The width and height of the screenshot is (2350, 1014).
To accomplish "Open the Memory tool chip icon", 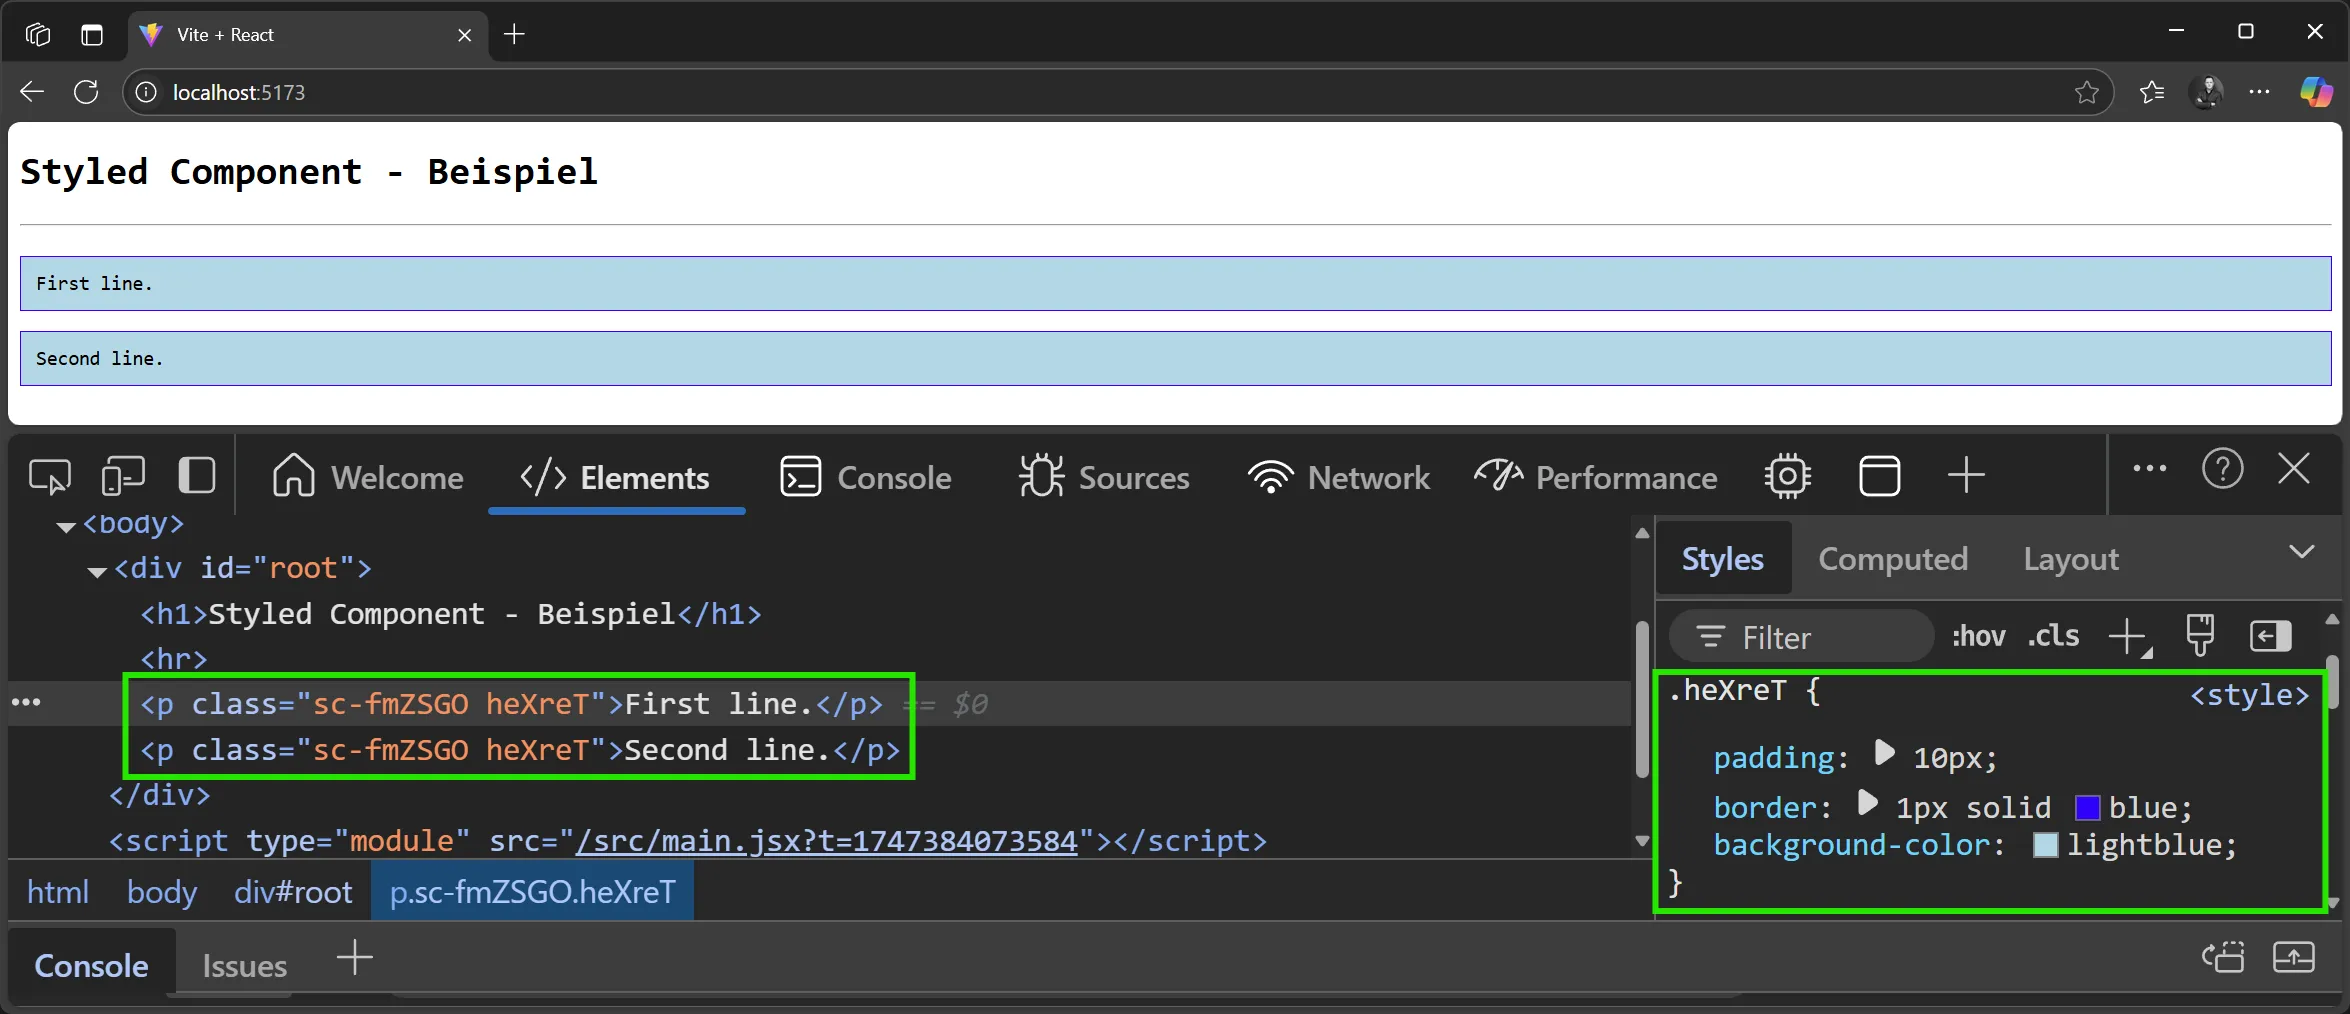I will [x=1787, y=476].
